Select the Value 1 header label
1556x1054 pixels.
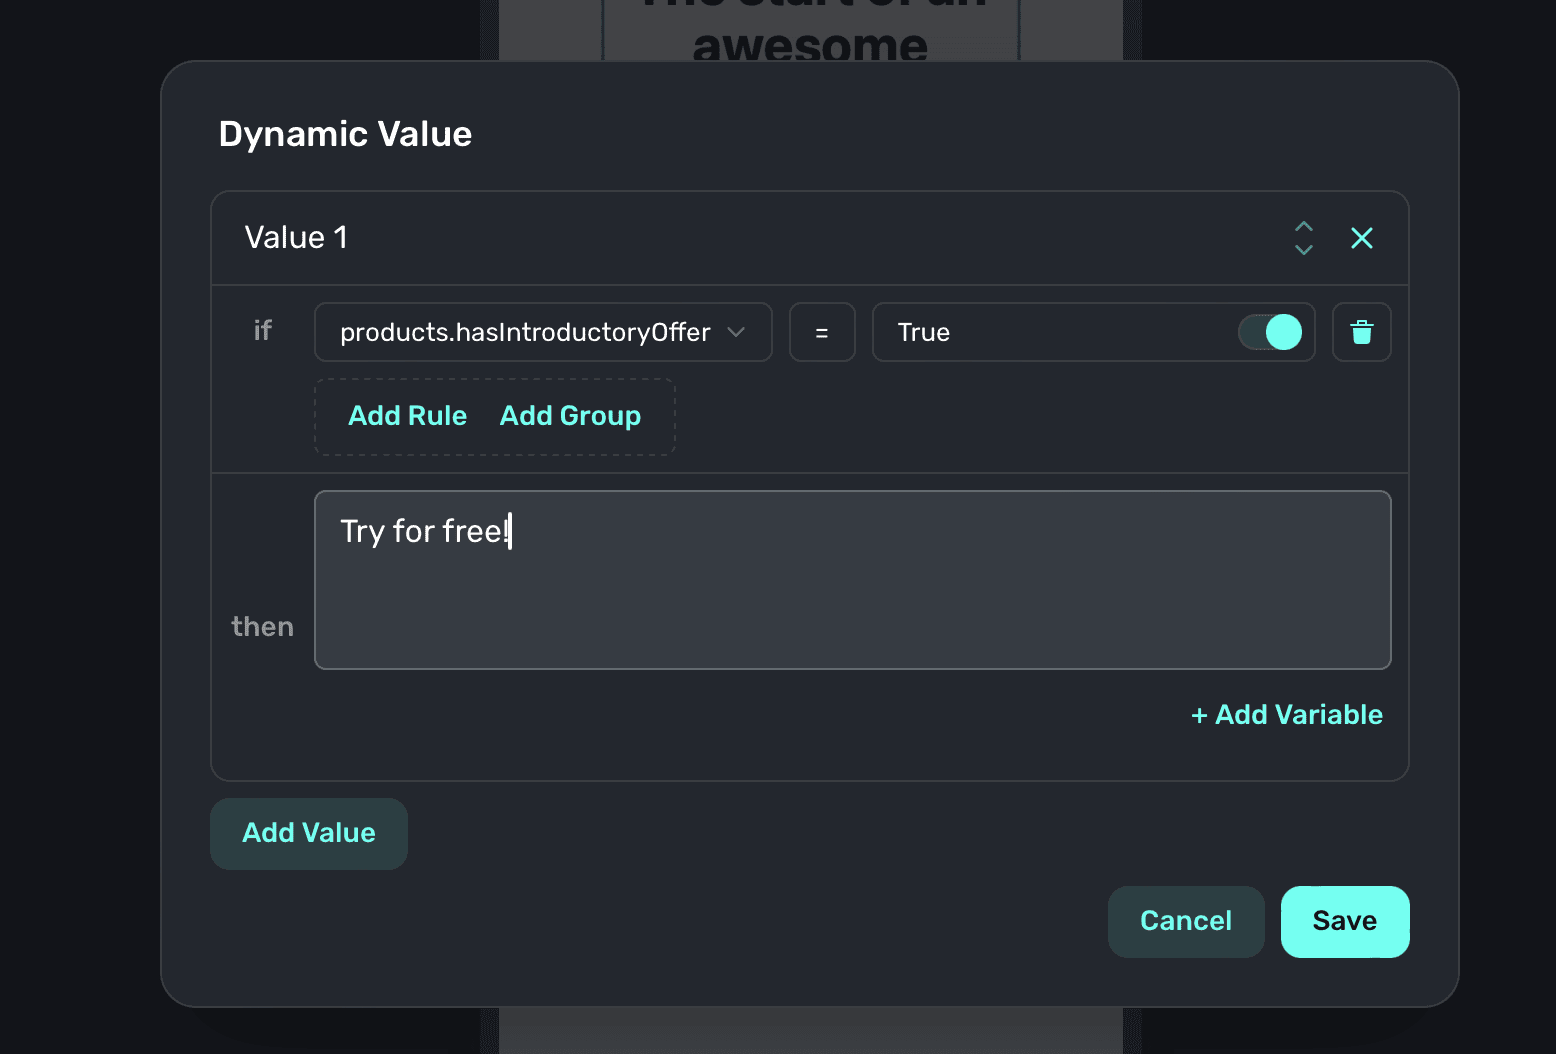[x=296, y=238]
